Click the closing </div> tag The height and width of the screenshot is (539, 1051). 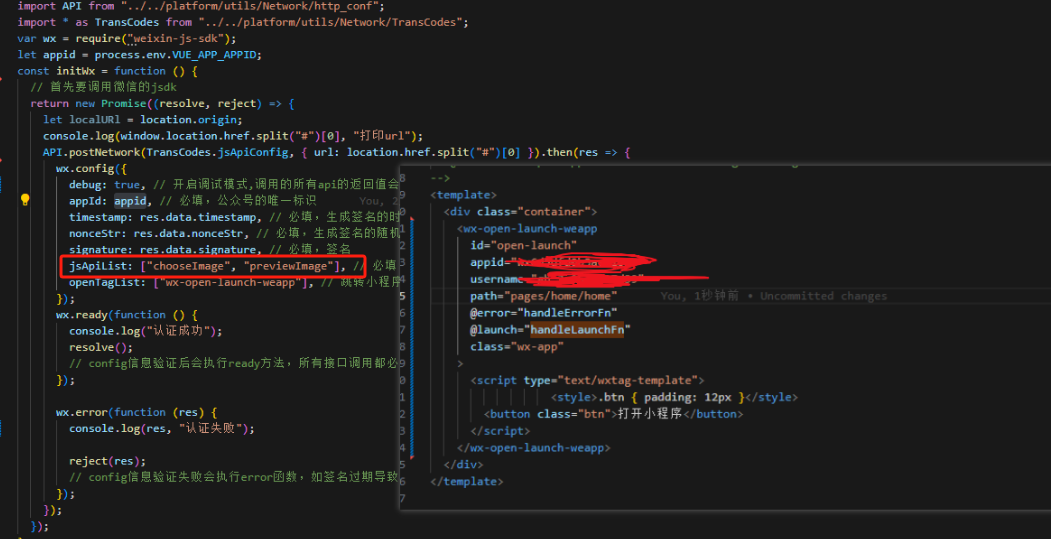coord(463,465)
